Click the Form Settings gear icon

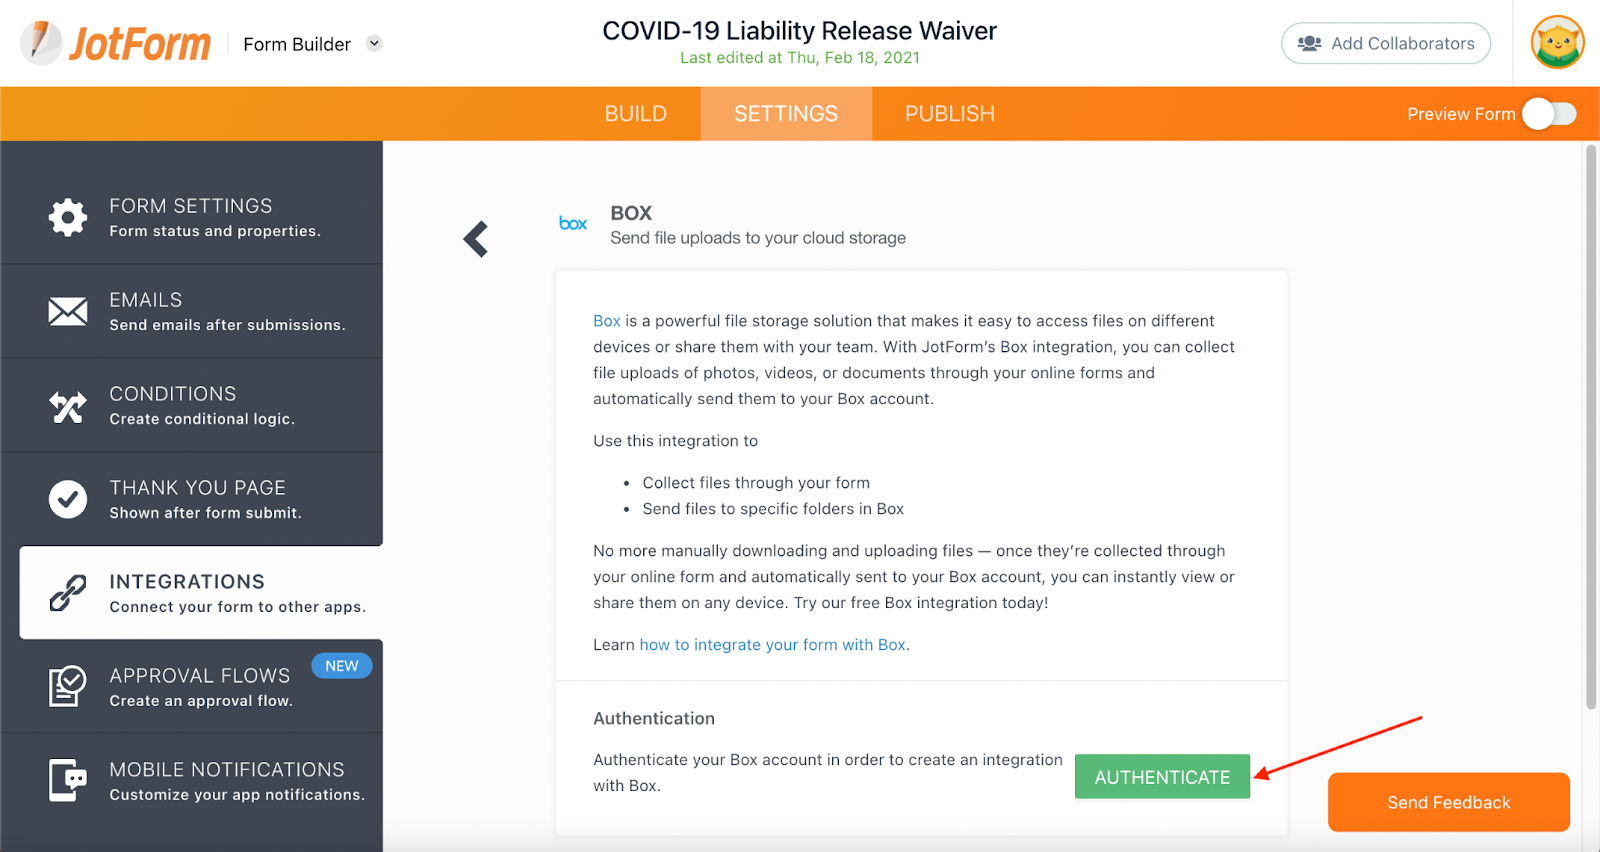(68, 217)
